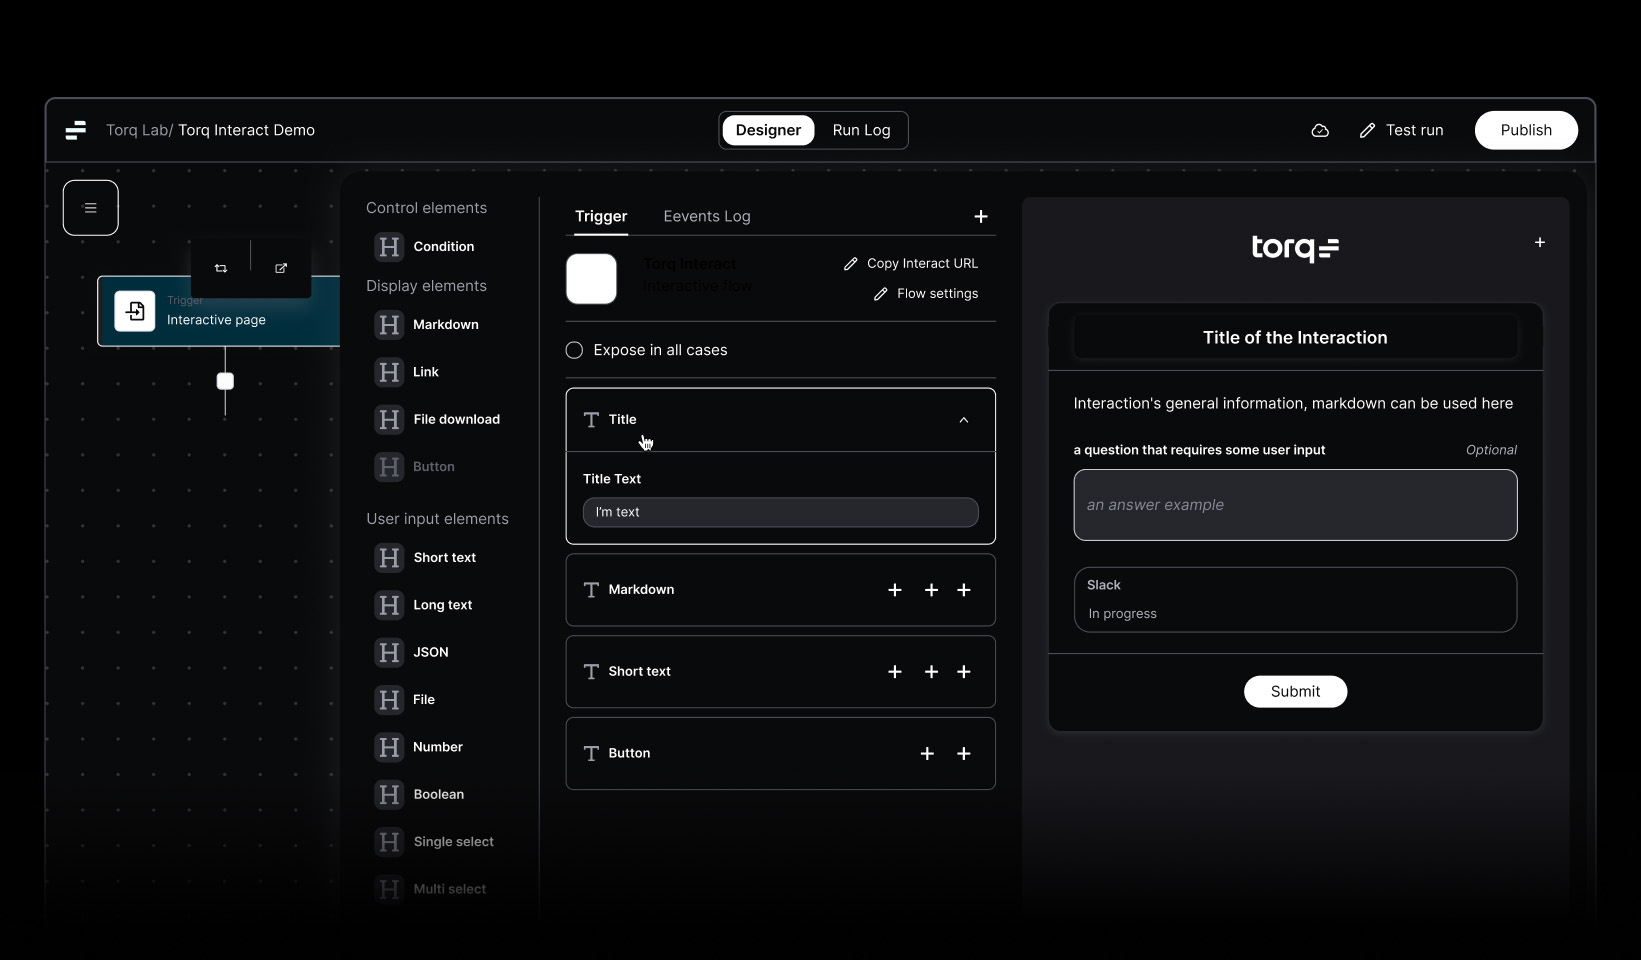Click the Torq logo icon in header

coord(76,130)
